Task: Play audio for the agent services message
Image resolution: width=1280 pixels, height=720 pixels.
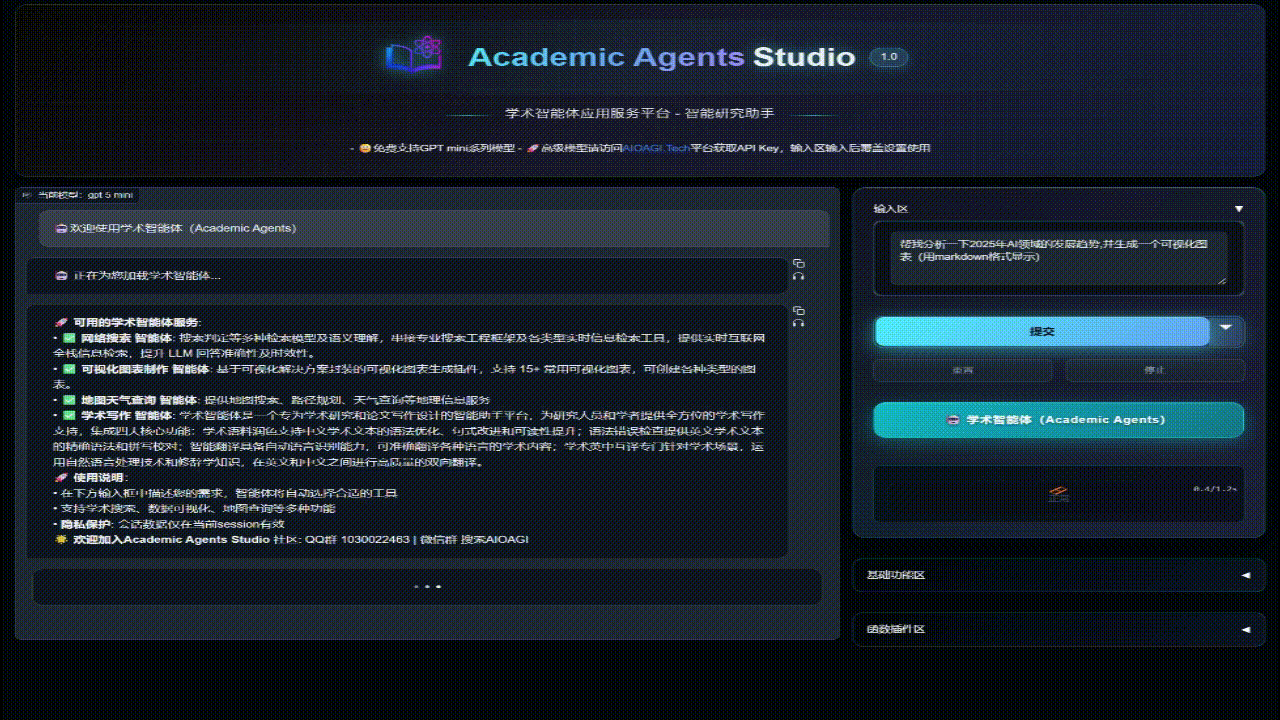Action: tap(798, 323)
